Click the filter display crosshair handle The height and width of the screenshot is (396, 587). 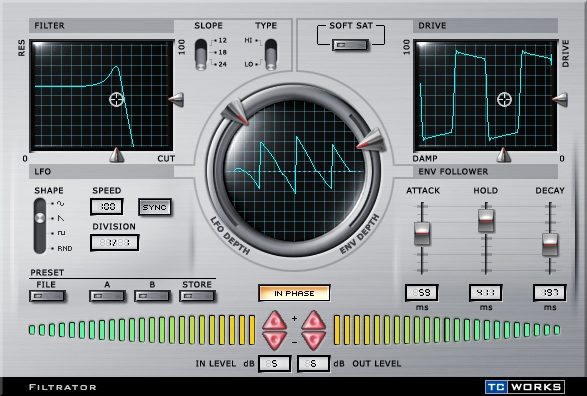116,100
